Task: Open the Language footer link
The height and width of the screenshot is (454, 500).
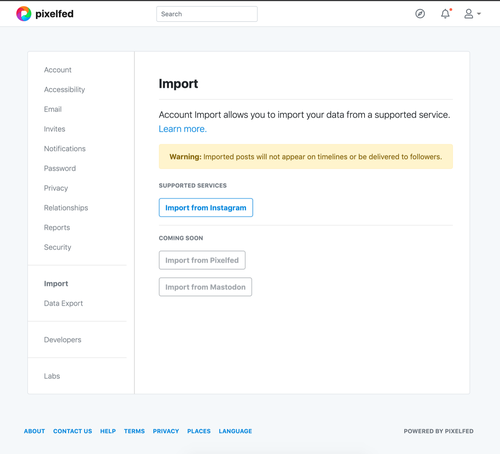Action: (x=235, y=431)
